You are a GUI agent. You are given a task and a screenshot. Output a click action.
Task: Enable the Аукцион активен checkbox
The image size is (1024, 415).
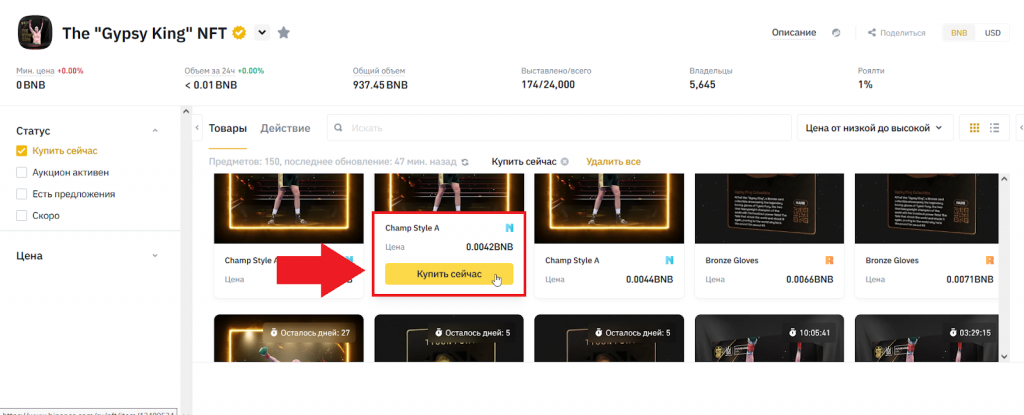[22, 173]
